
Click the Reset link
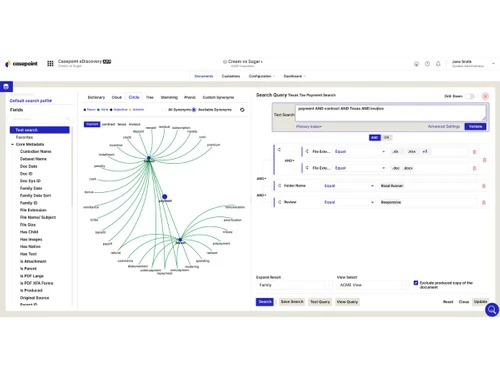448,302
